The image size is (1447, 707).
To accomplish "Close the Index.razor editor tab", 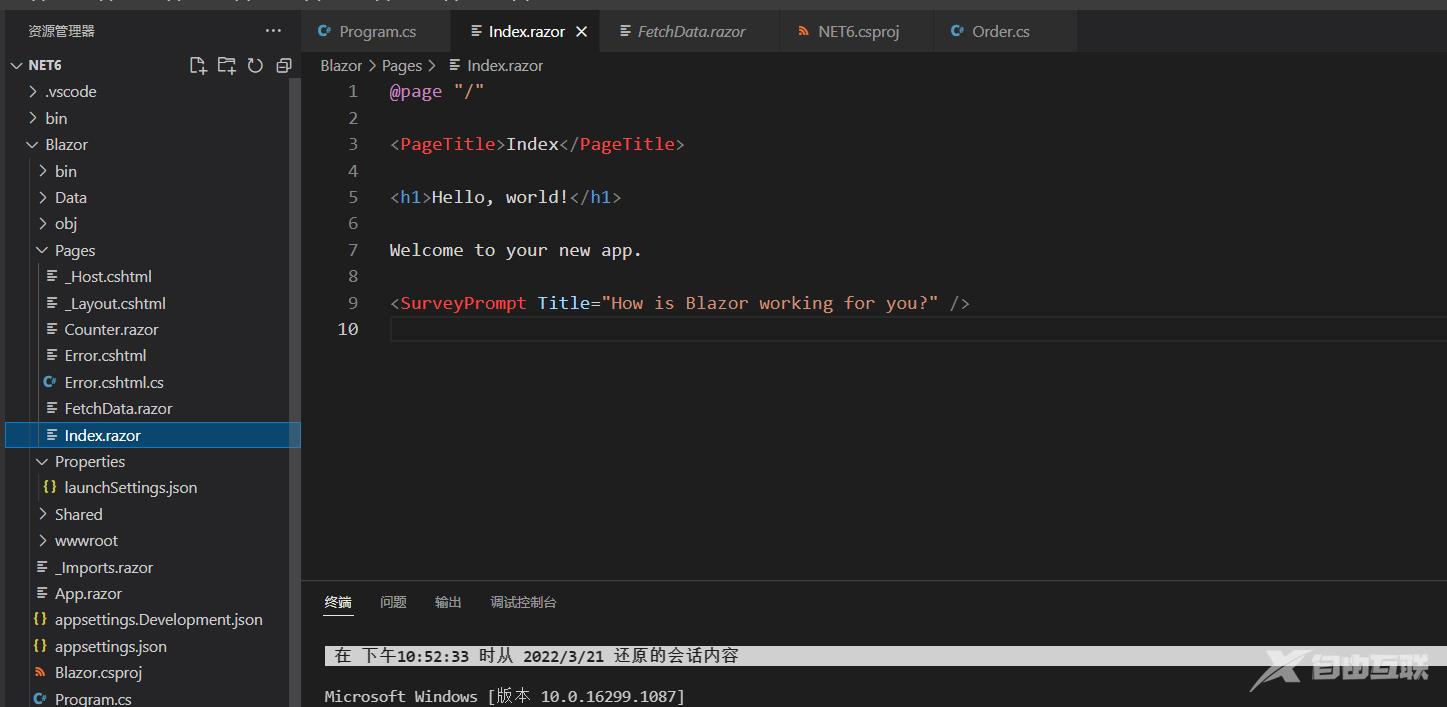I will pos(581,32).
